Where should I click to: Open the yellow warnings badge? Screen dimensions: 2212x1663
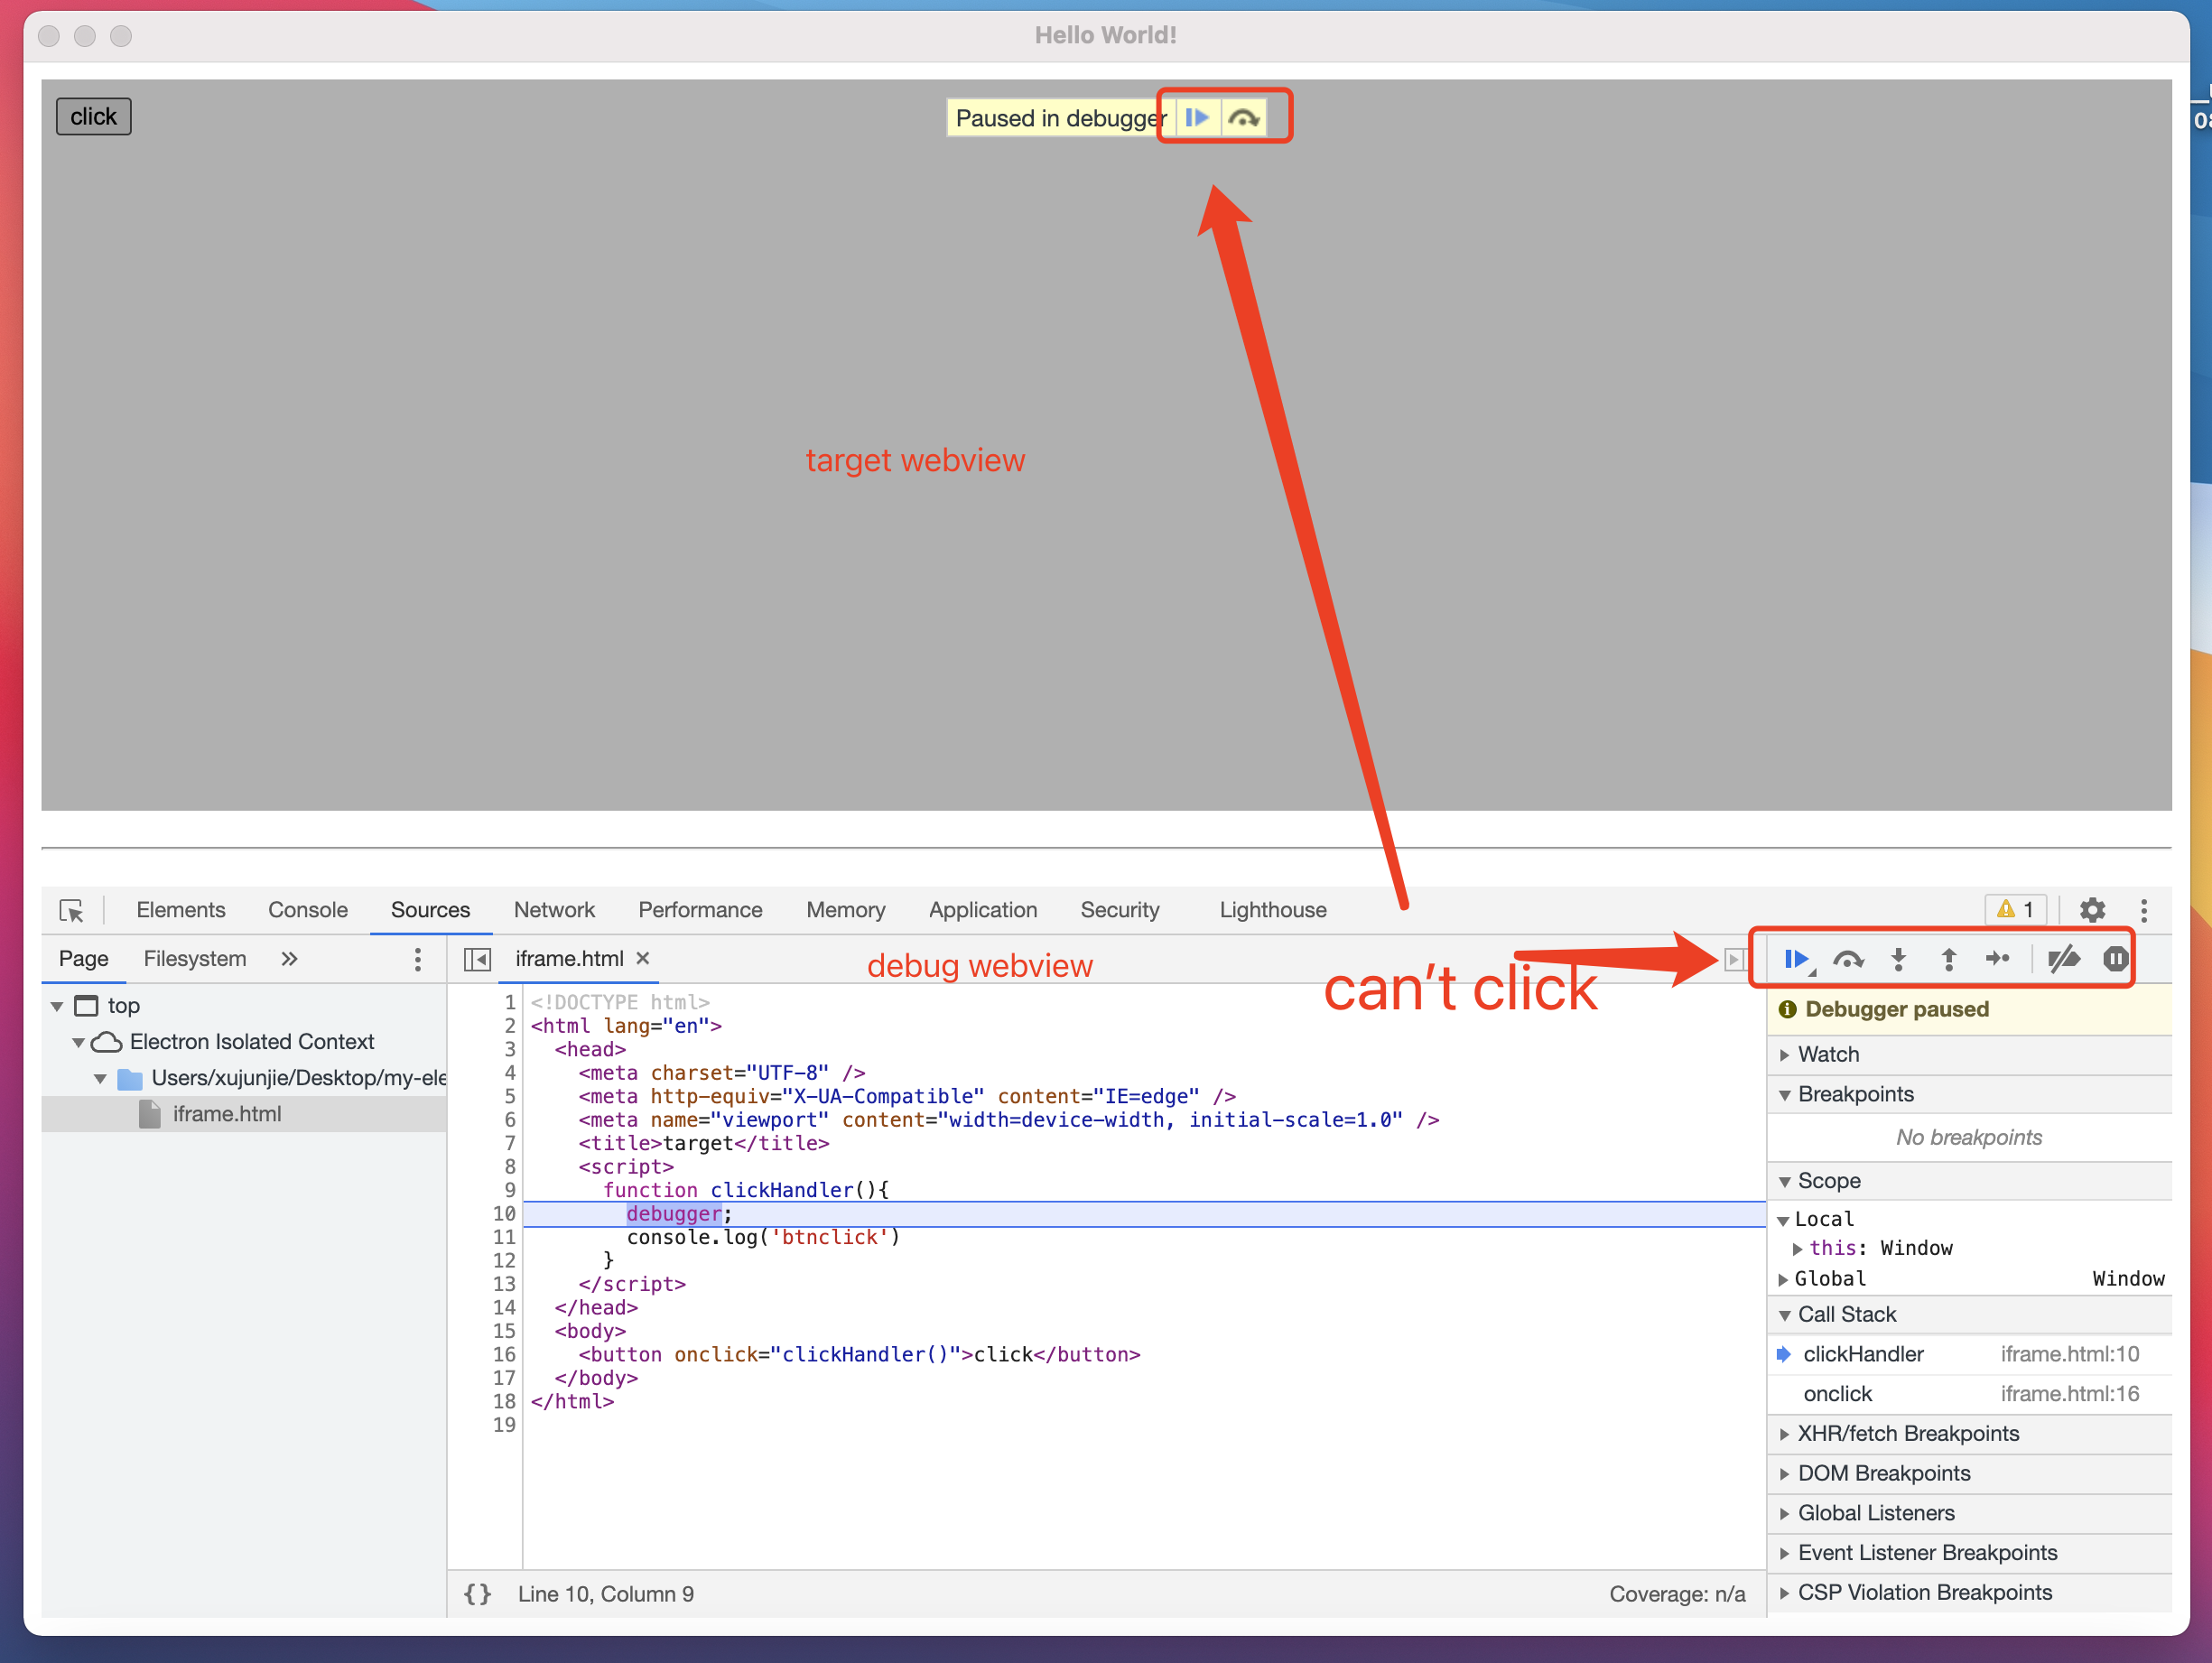[x=2016, y=909]
